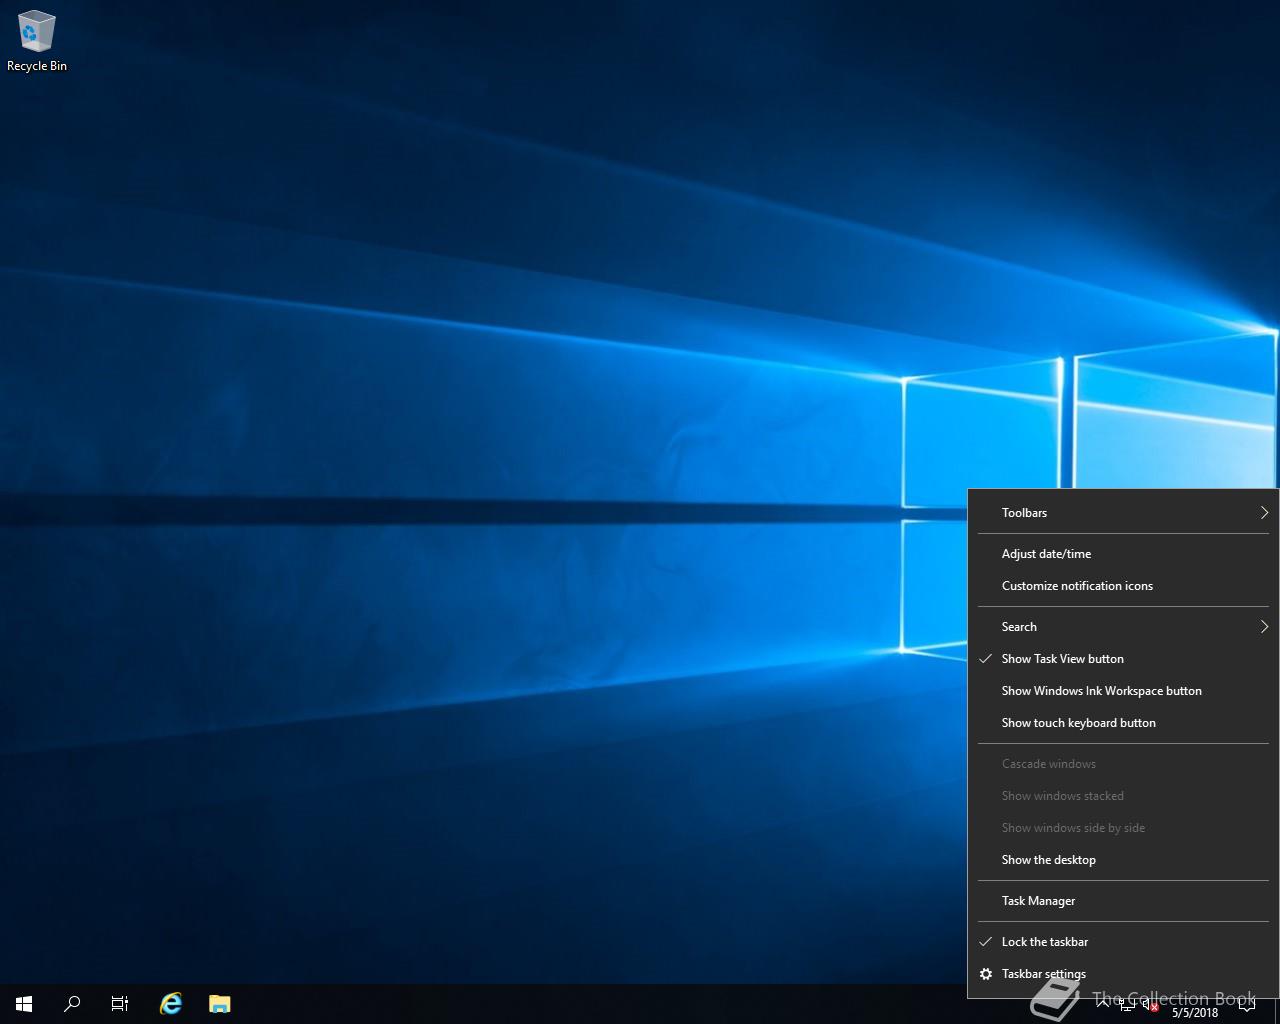The height and width of the screenshot is (1024, 1280).
Task: Select Show the desktop
Action: 1123,860
